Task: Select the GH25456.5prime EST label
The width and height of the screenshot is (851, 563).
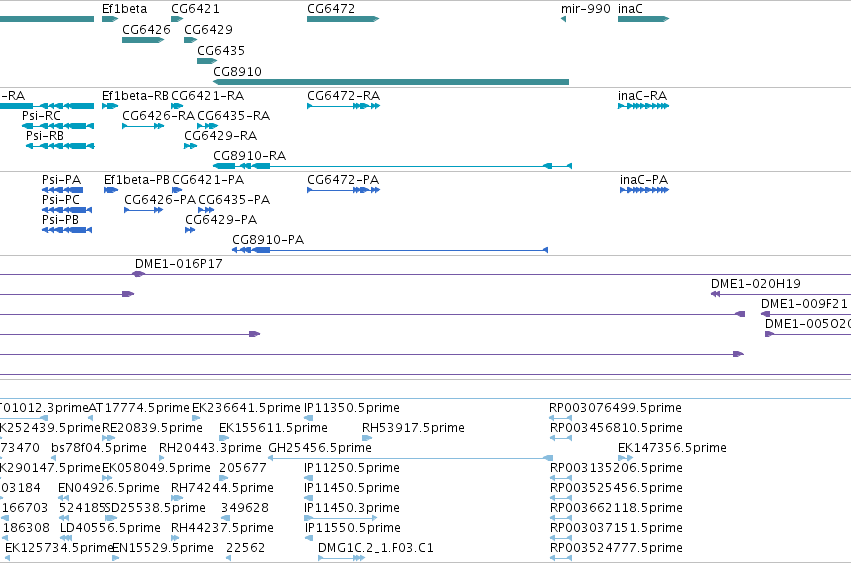Action: (x=320, y=448)
